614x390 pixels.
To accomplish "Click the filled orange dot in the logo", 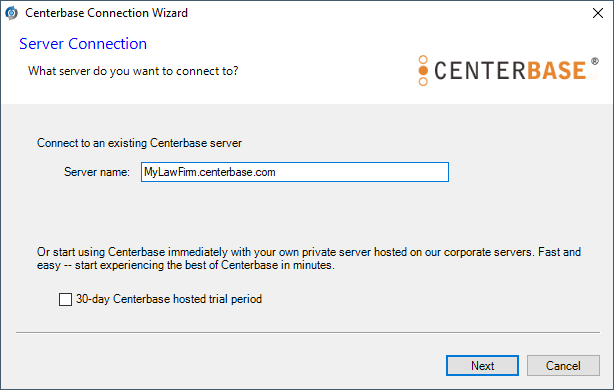I will coord(423,70).
